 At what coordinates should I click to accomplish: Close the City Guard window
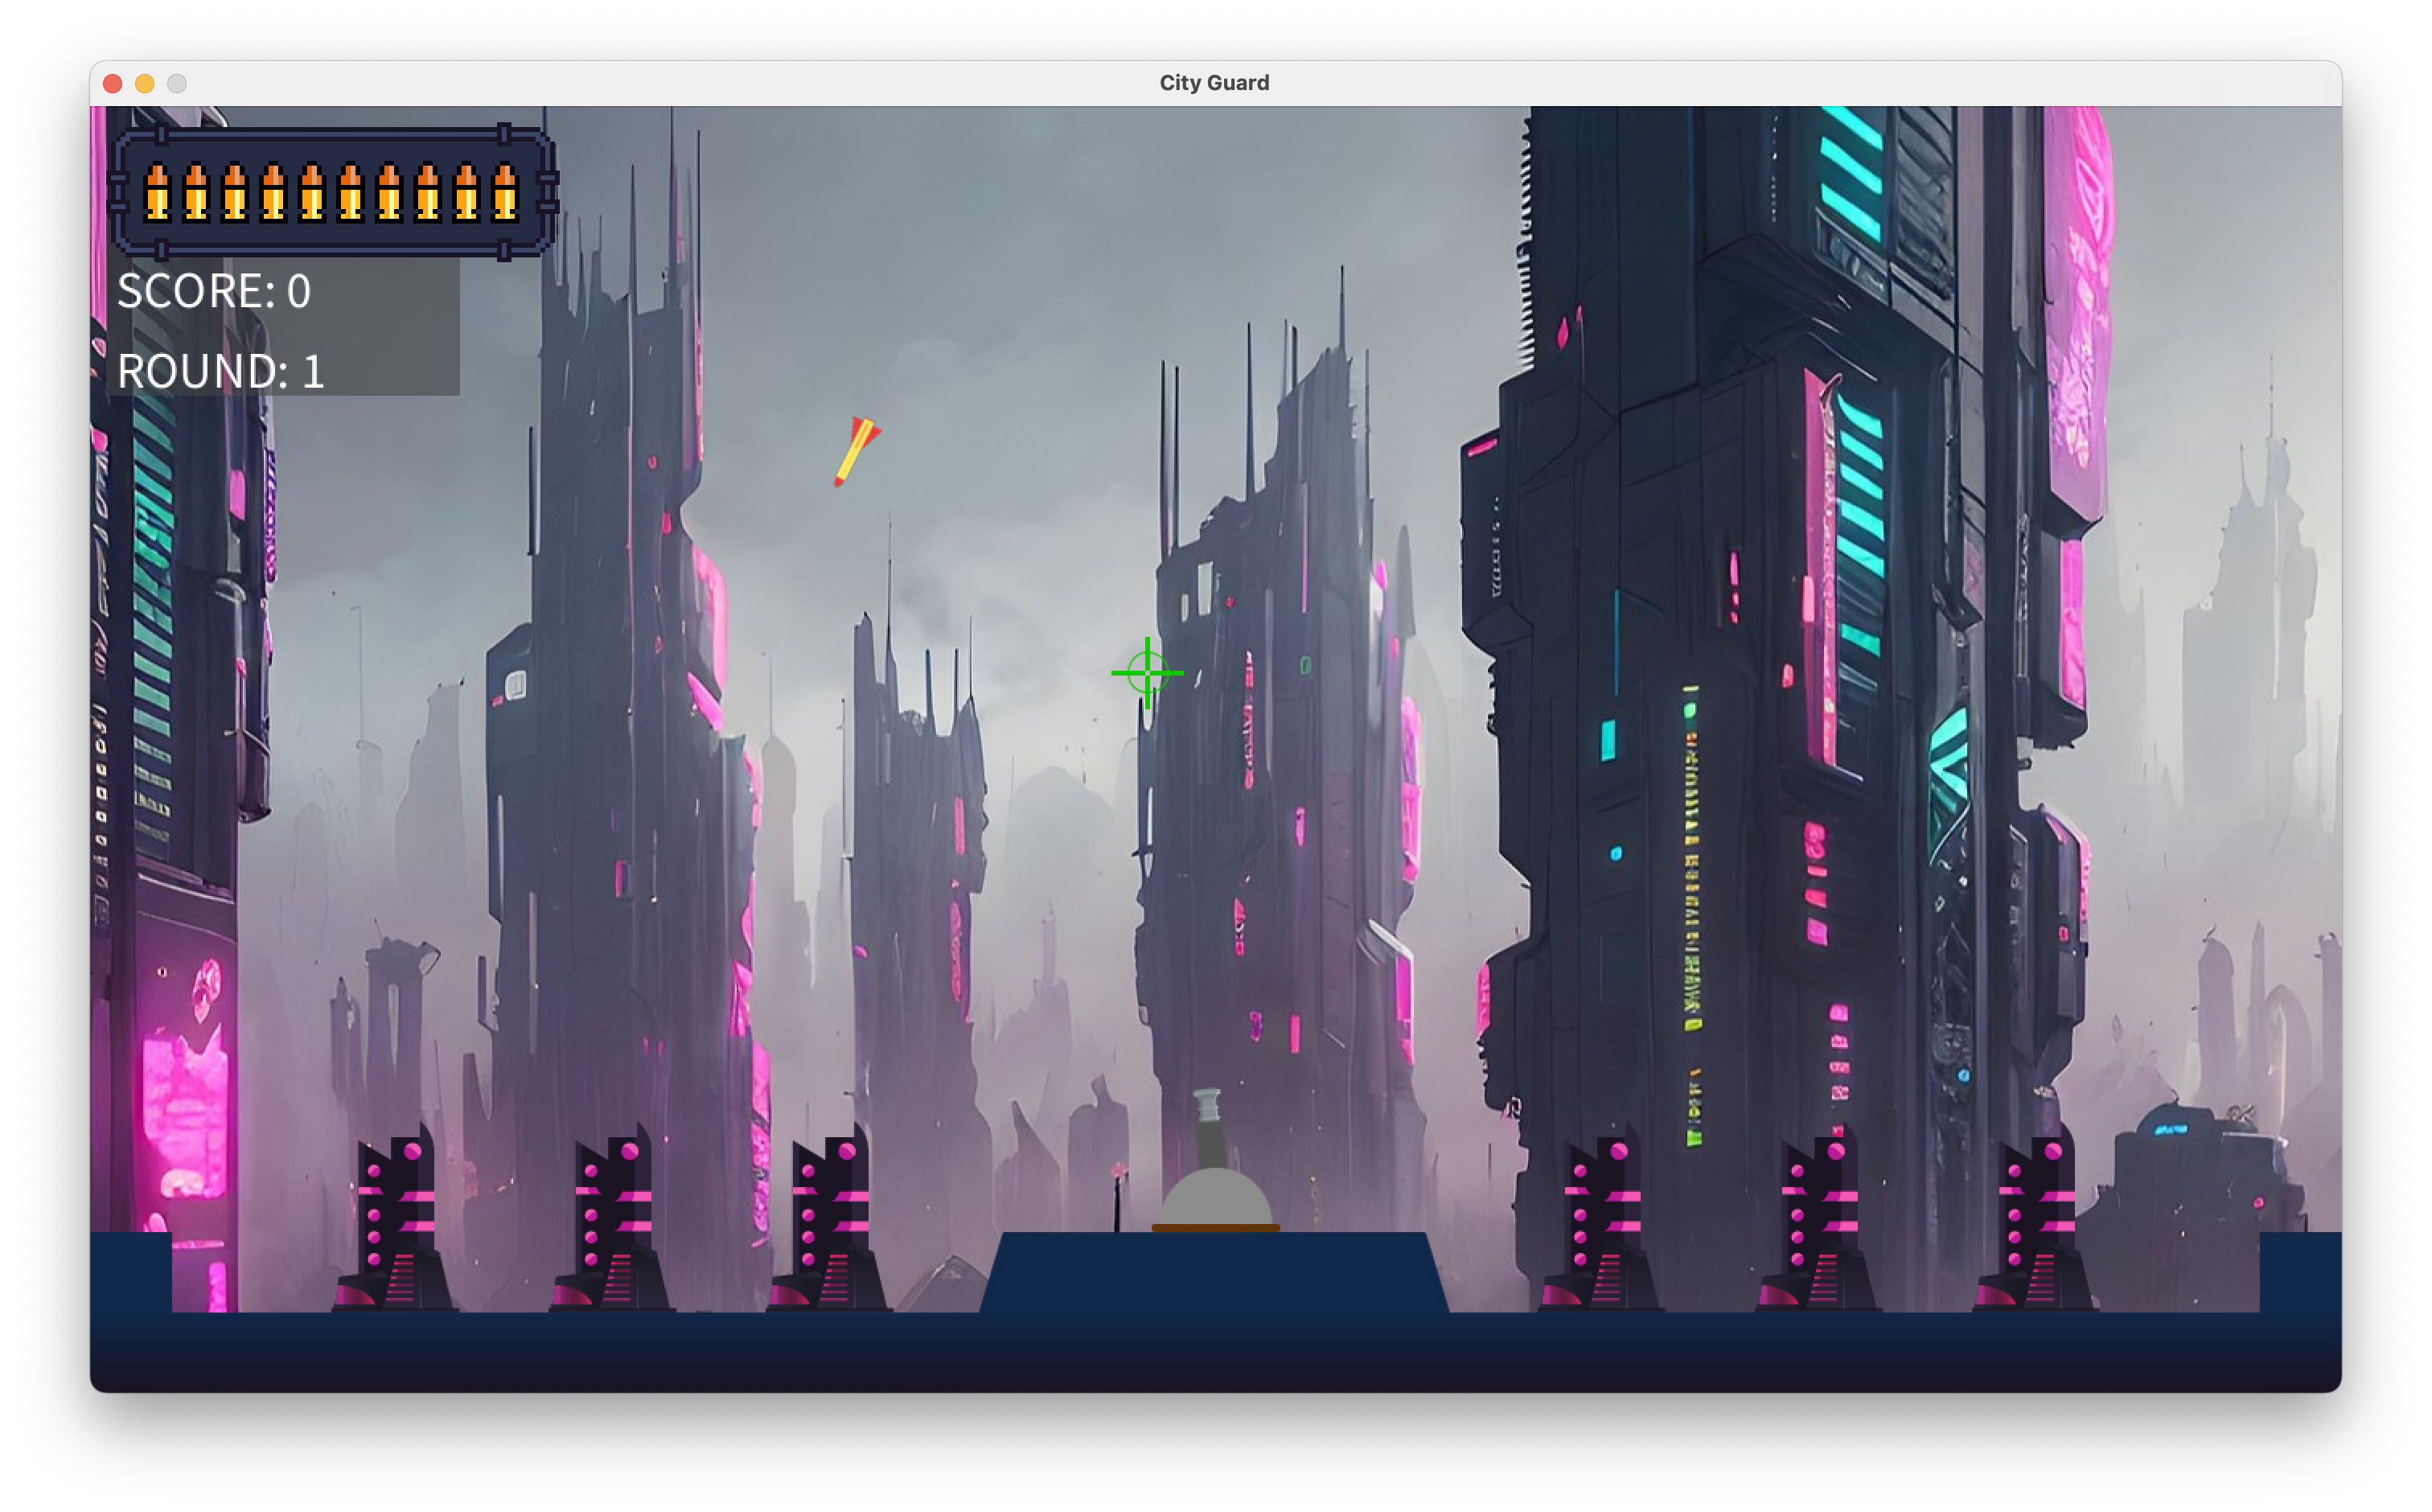click(x=113, y=84)
